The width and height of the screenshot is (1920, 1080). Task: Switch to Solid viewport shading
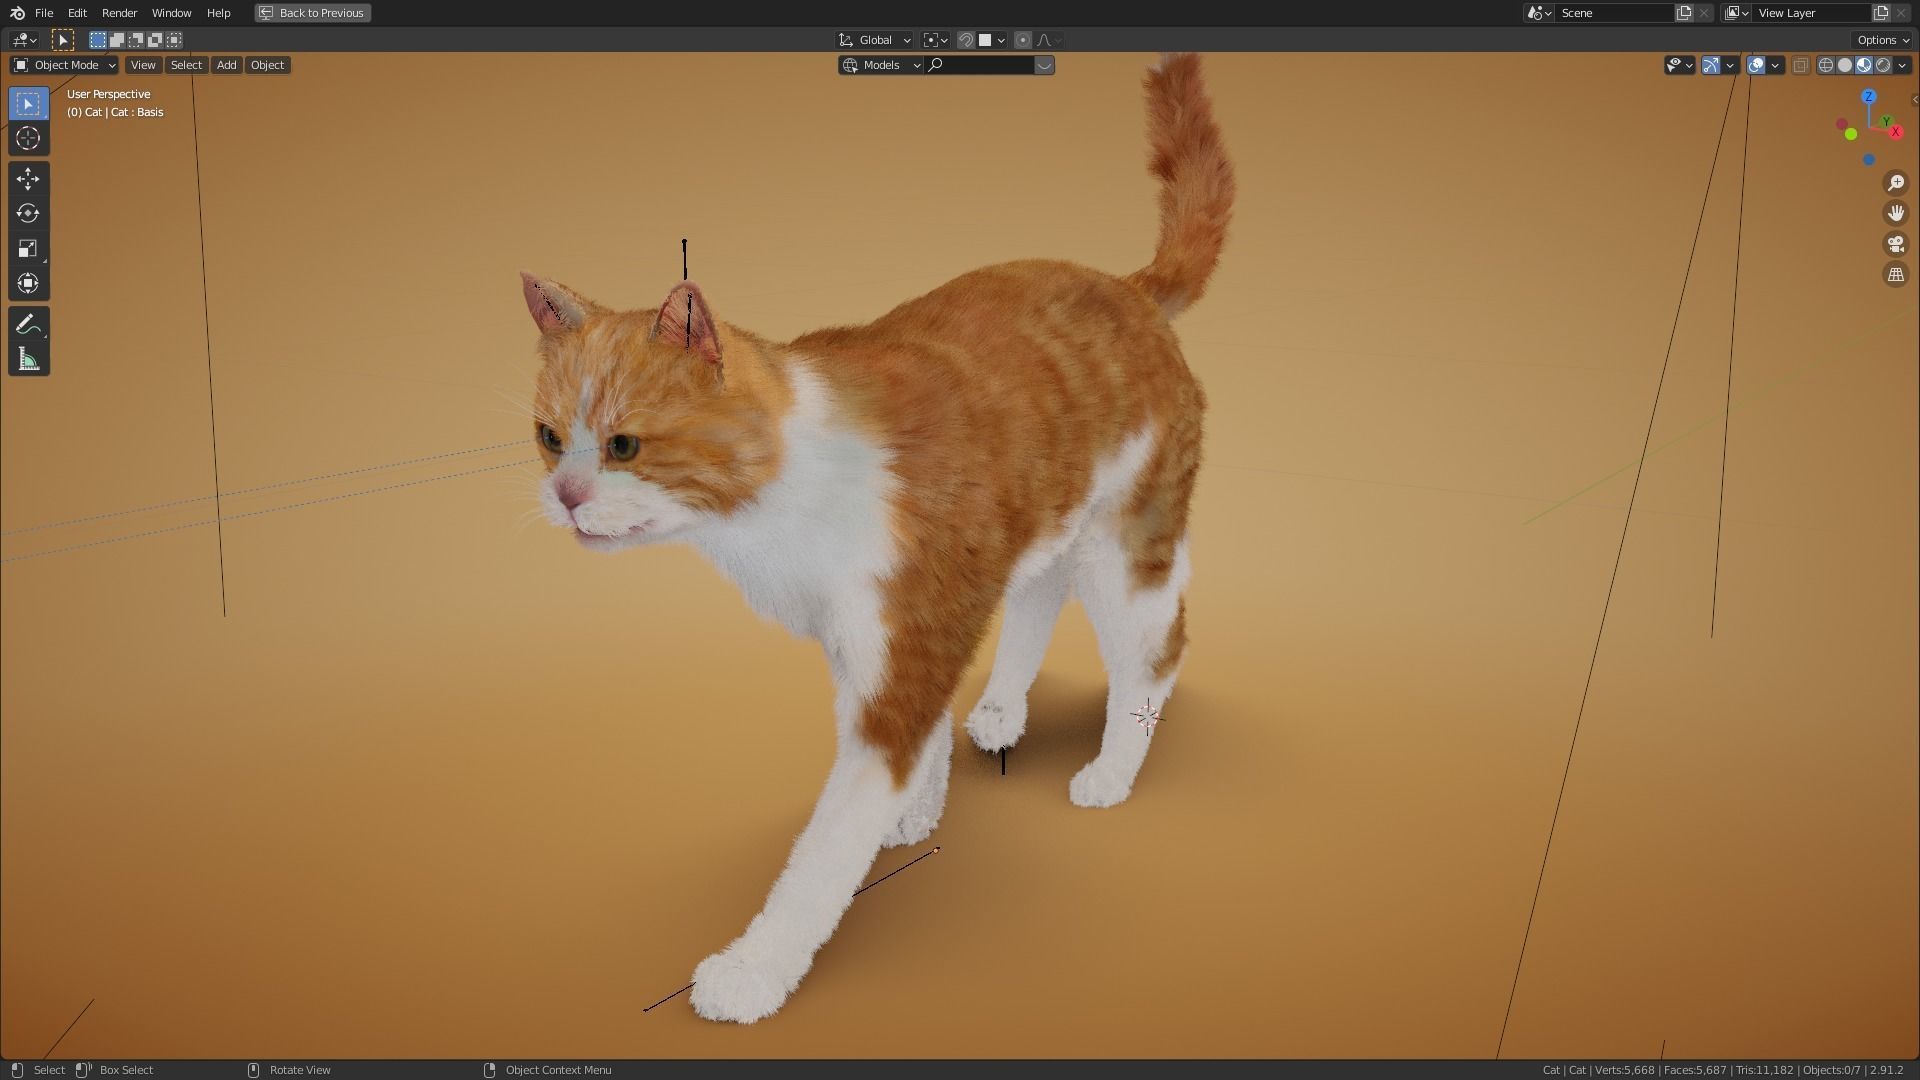(1845, 65)
